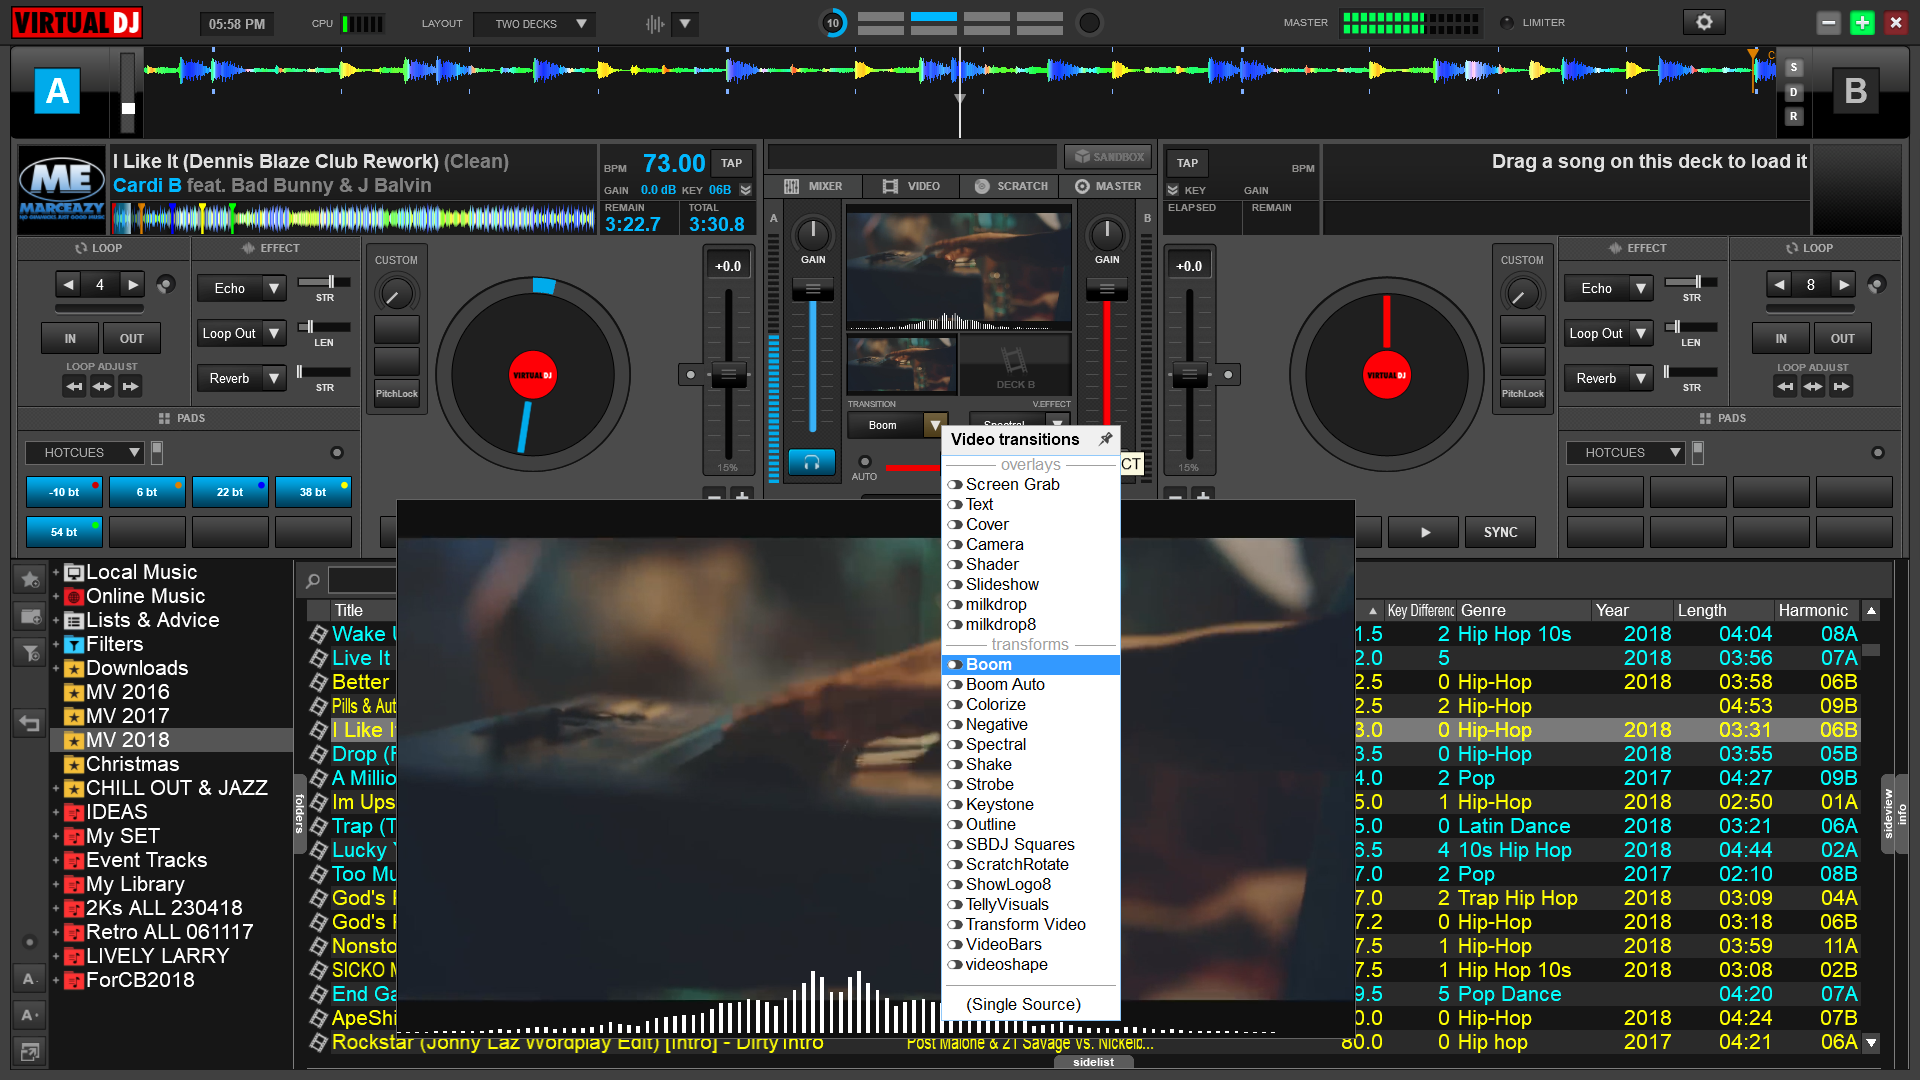This screenshot has height=1080, width=1920.
Task: Click the round record button in the top bar
Action: click(x=1090, y=22)
